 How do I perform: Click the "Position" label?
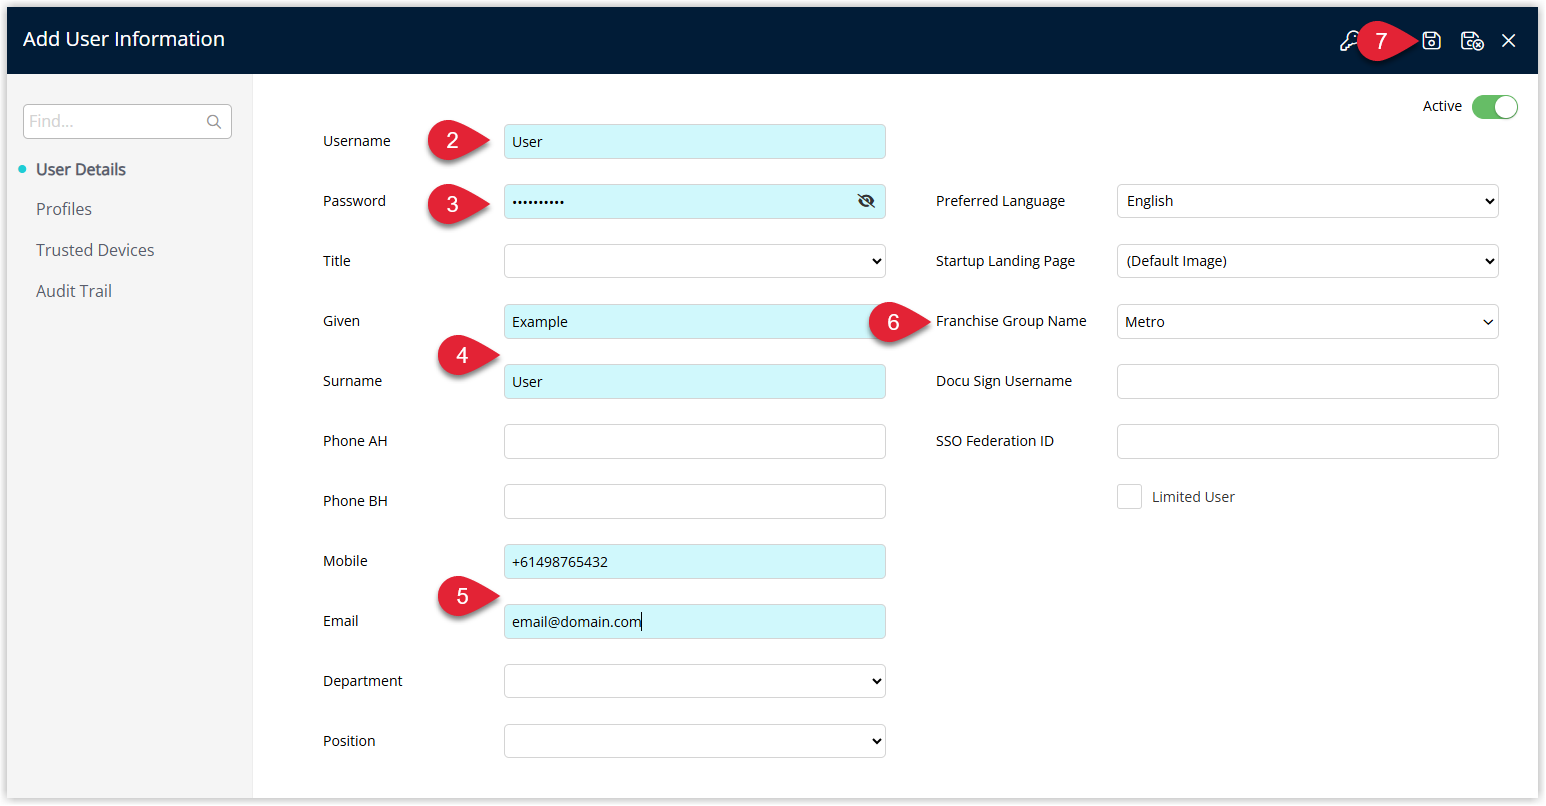click(x=349, y=741)
